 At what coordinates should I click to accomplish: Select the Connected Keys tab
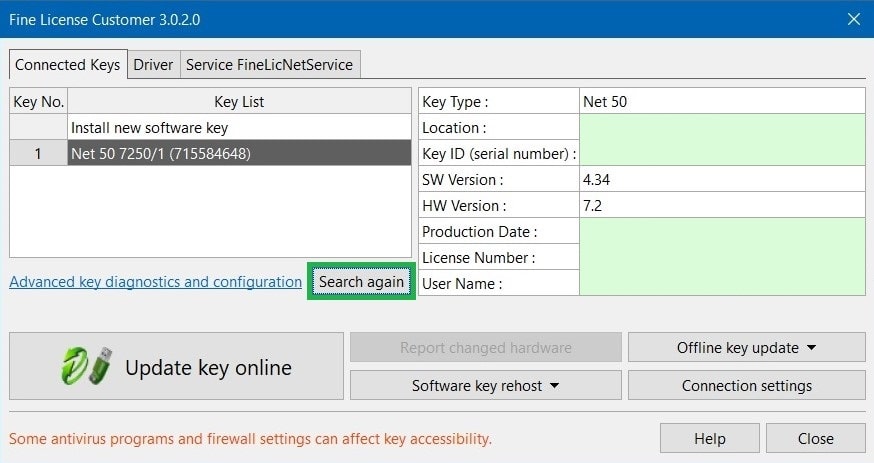pos(68,65)
